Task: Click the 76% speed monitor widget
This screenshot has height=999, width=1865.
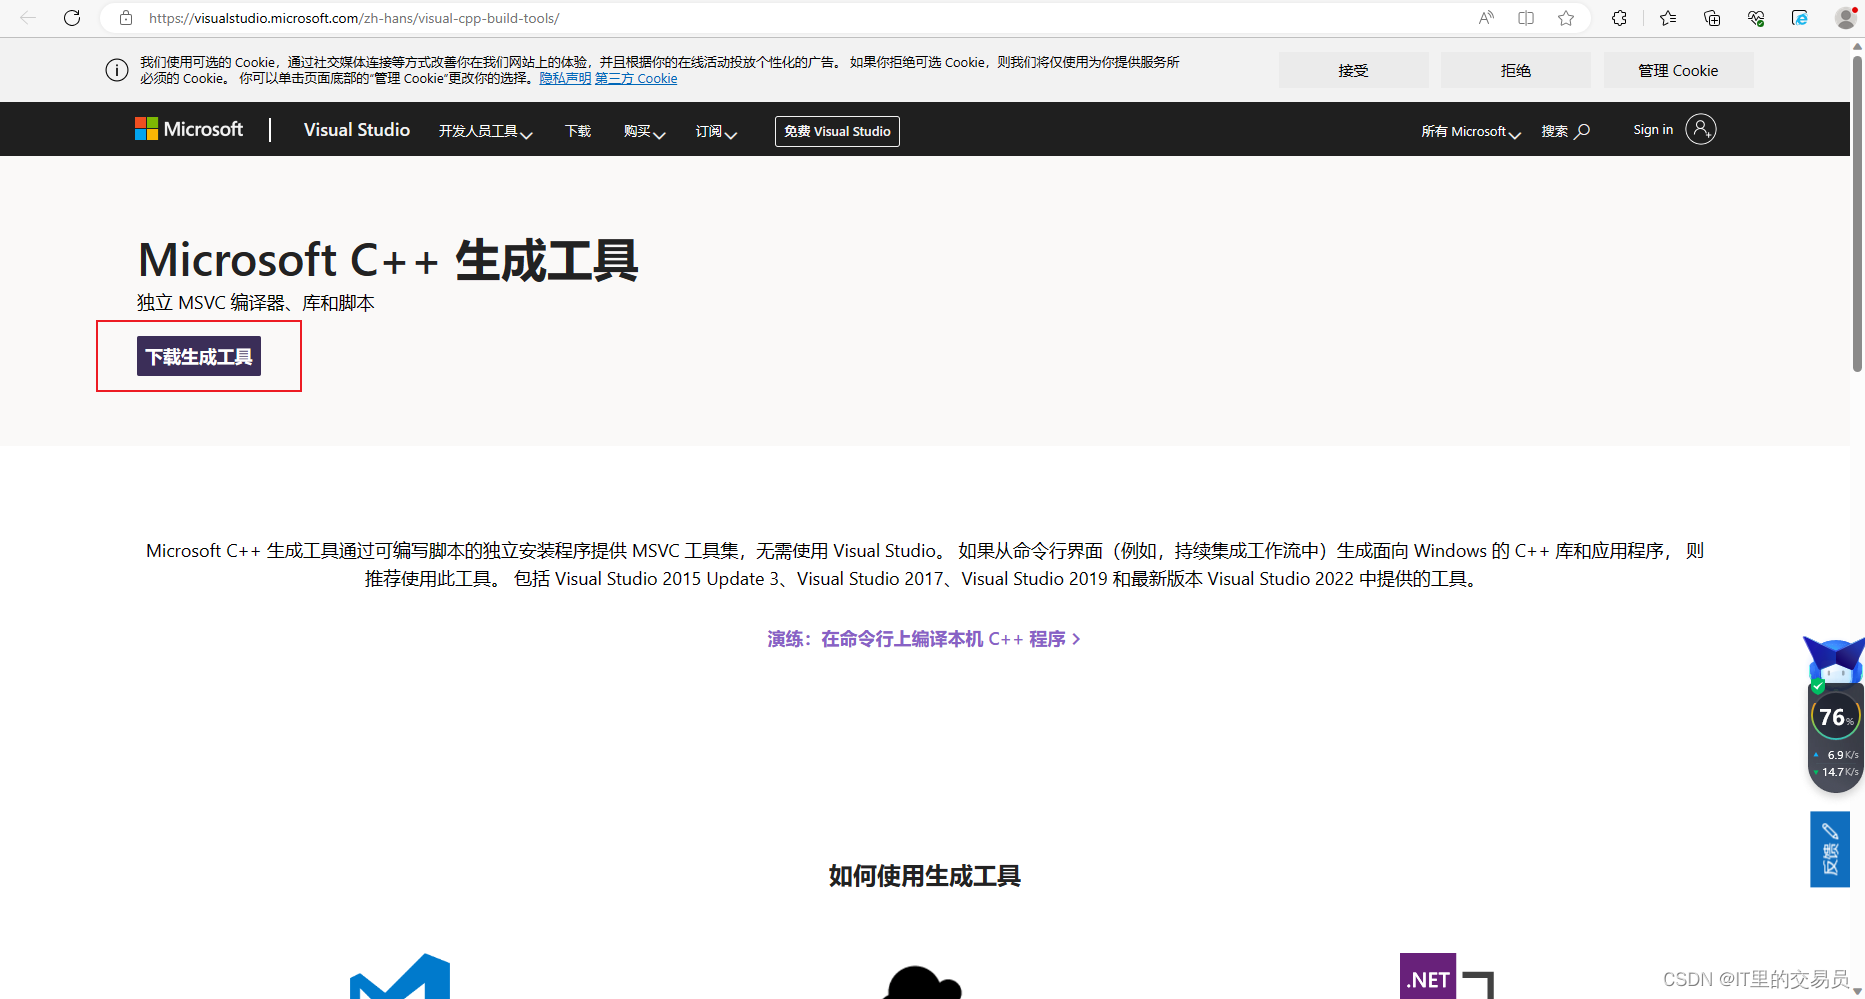Action: click(1836, 737)
